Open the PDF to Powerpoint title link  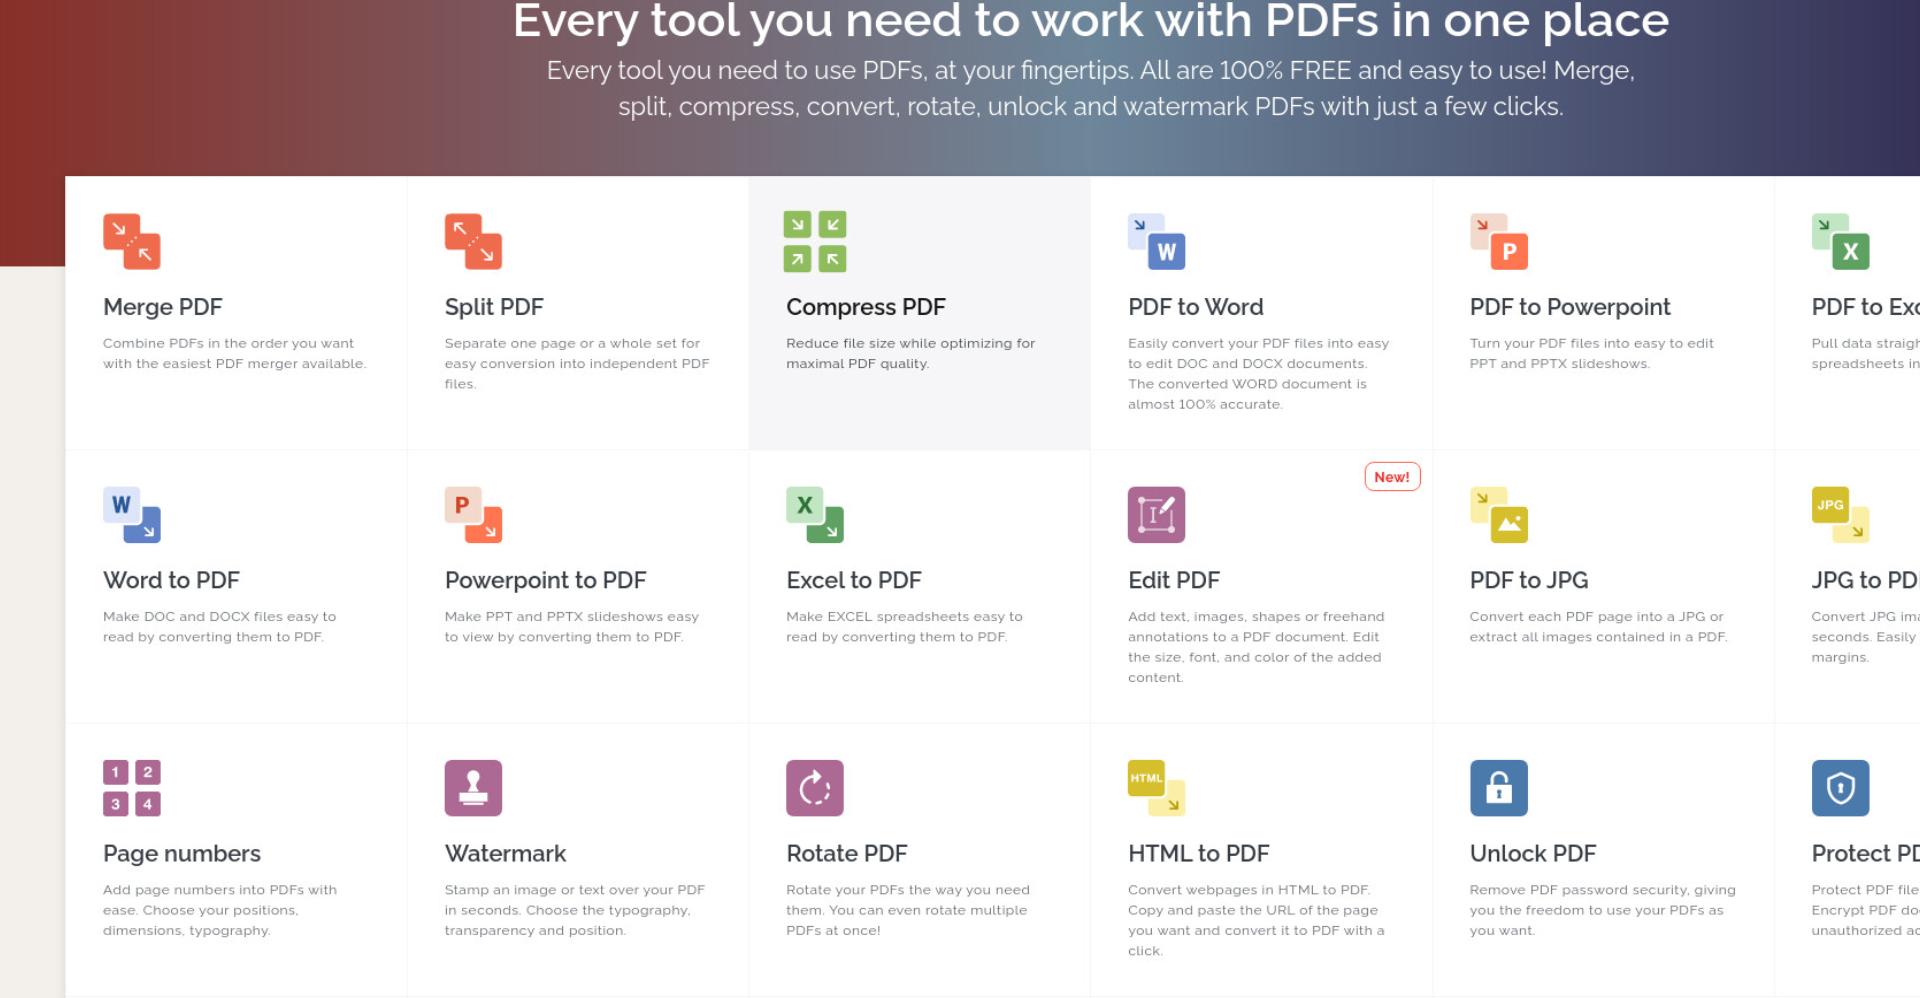tap(1570, 307)
